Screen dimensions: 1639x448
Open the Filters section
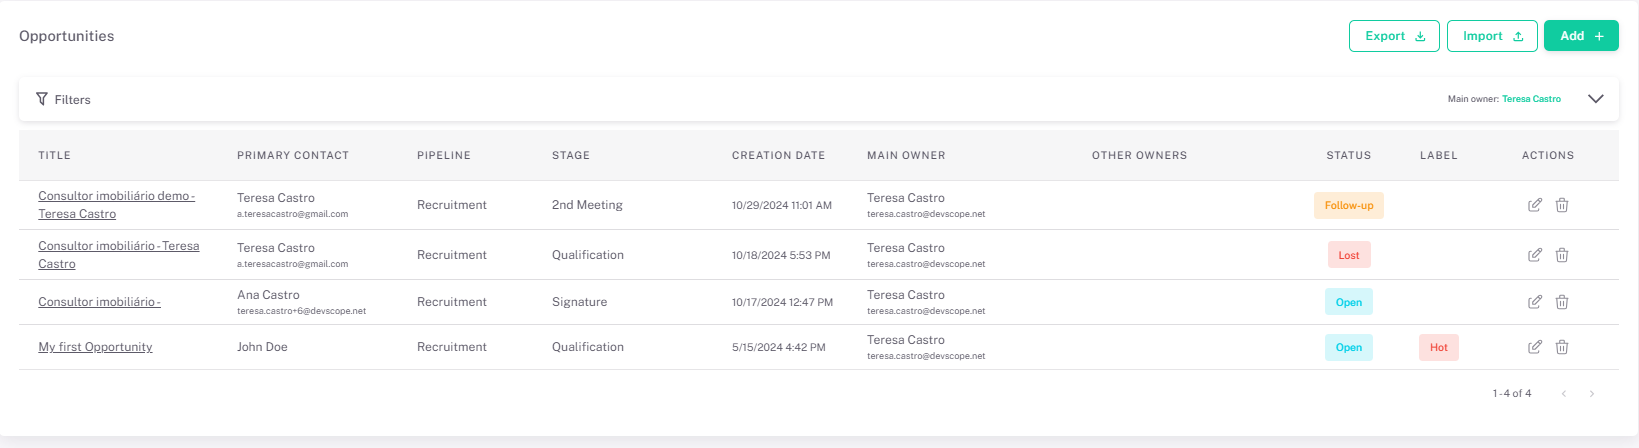click(64, 99)
